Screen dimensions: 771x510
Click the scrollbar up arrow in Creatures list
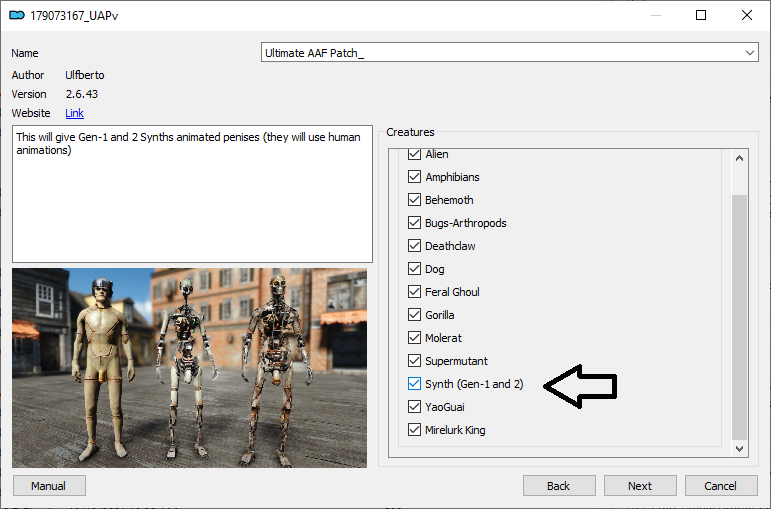click(739, 158)
